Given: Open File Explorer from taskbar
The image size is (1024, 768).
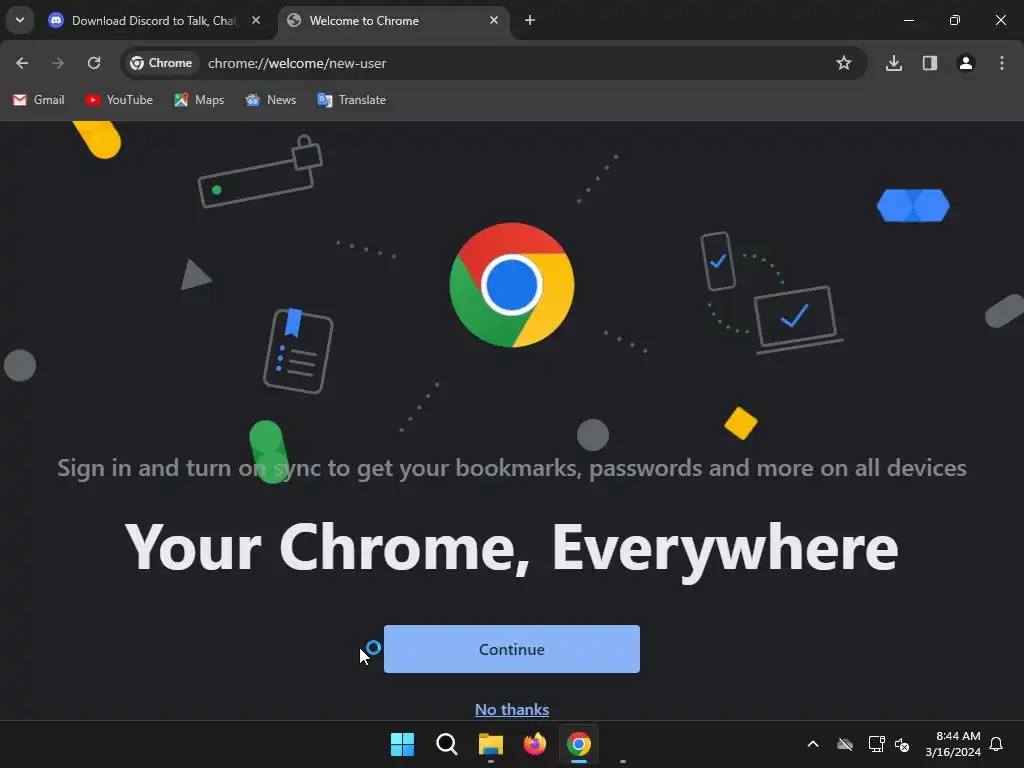Looking at the screenshot, I should (x=490, y=744).
